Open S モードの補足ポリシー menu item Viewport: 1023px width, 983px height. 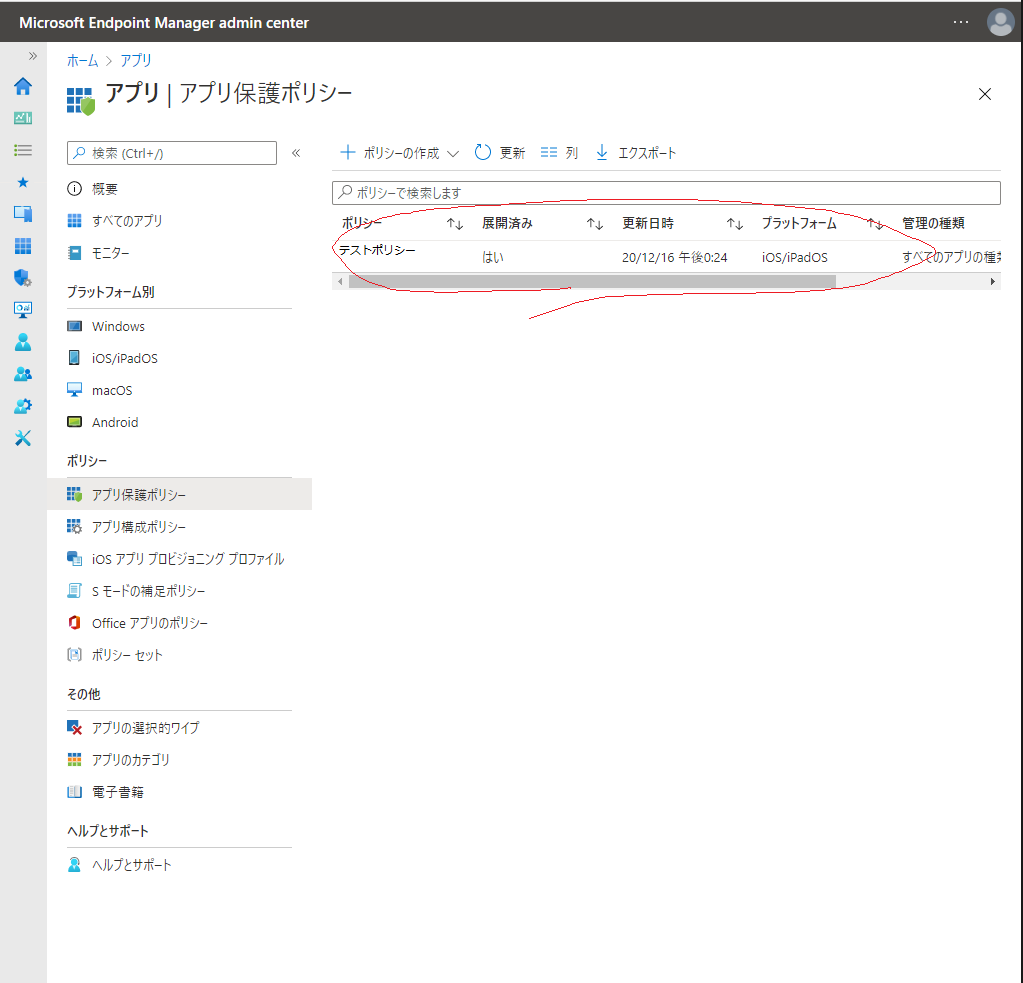[136, 590]
